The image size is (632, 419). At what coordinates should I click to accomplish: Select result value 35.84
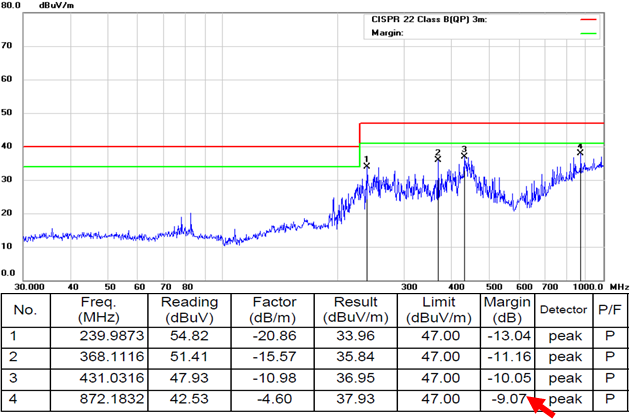point(356,357)
